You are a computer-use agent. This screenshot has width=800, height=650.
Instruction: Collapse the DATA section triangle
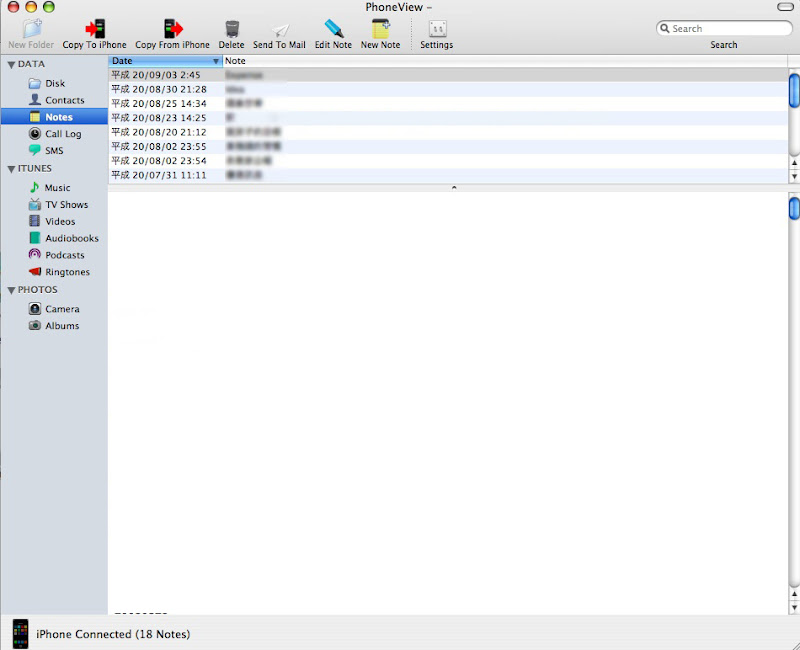click(11, 65)
